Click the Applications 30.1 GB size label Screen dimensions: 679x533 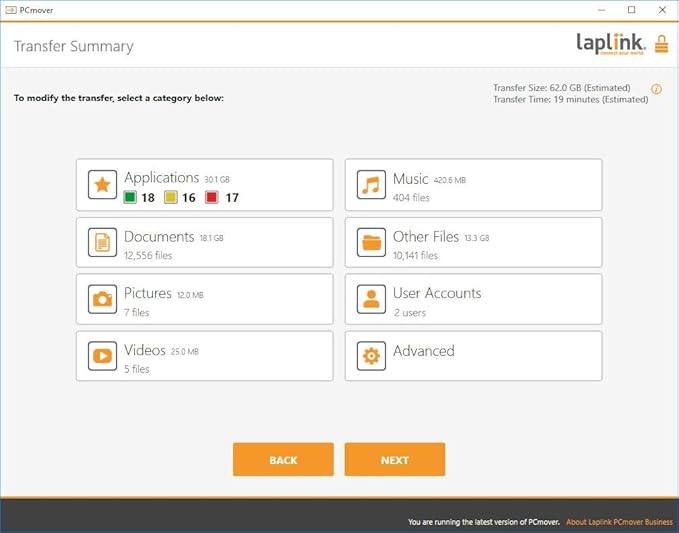pyautogui.click(x=217, y=180)
